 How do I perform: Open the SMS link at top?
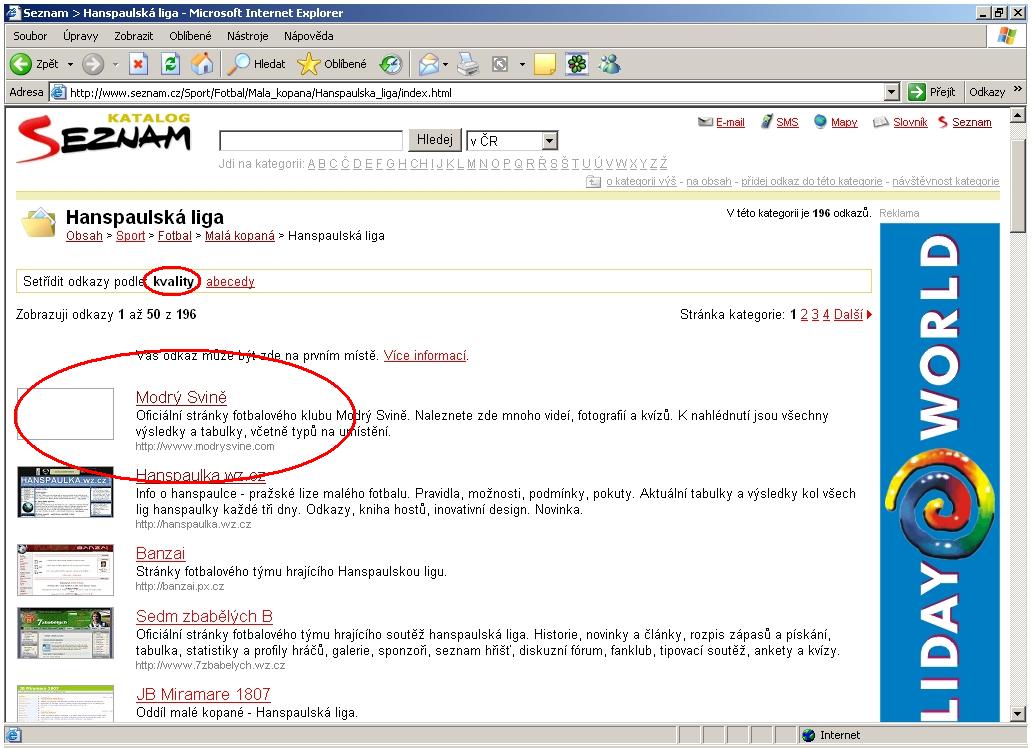787,122
